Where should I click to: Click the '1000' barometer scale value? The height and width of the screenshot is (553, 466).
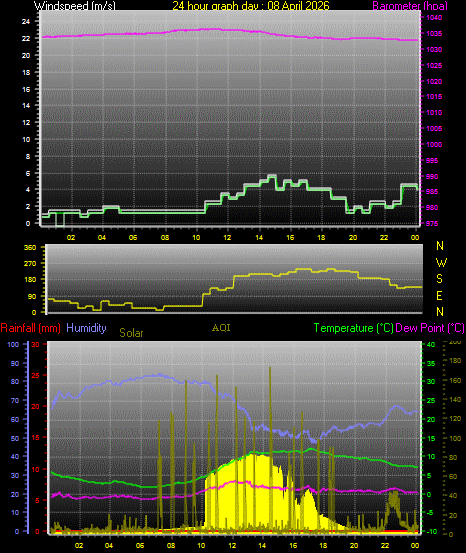coord(434,145)
